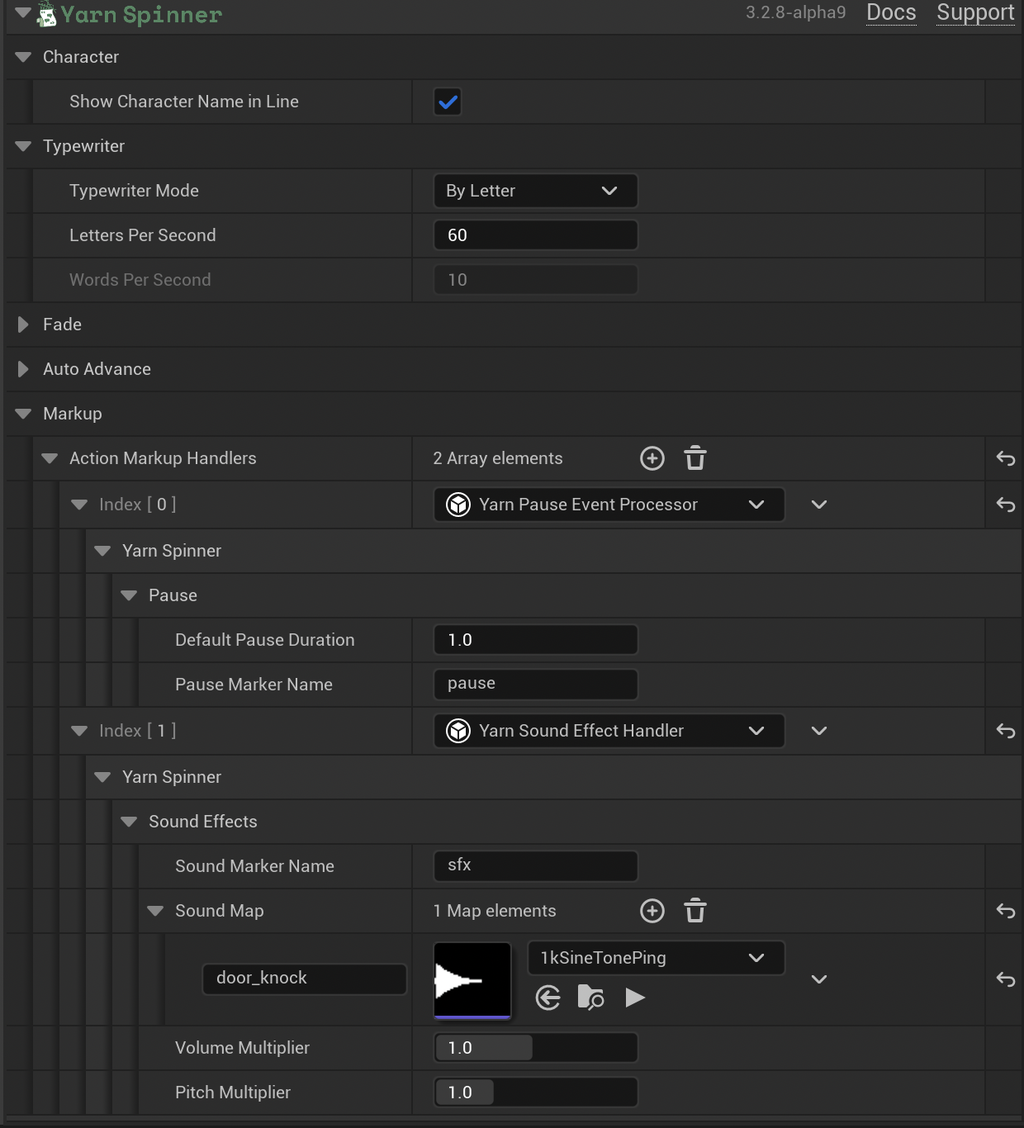Add element to Action Markup Handlers array
This screenshot has width=1024, height=1128.
652,458
